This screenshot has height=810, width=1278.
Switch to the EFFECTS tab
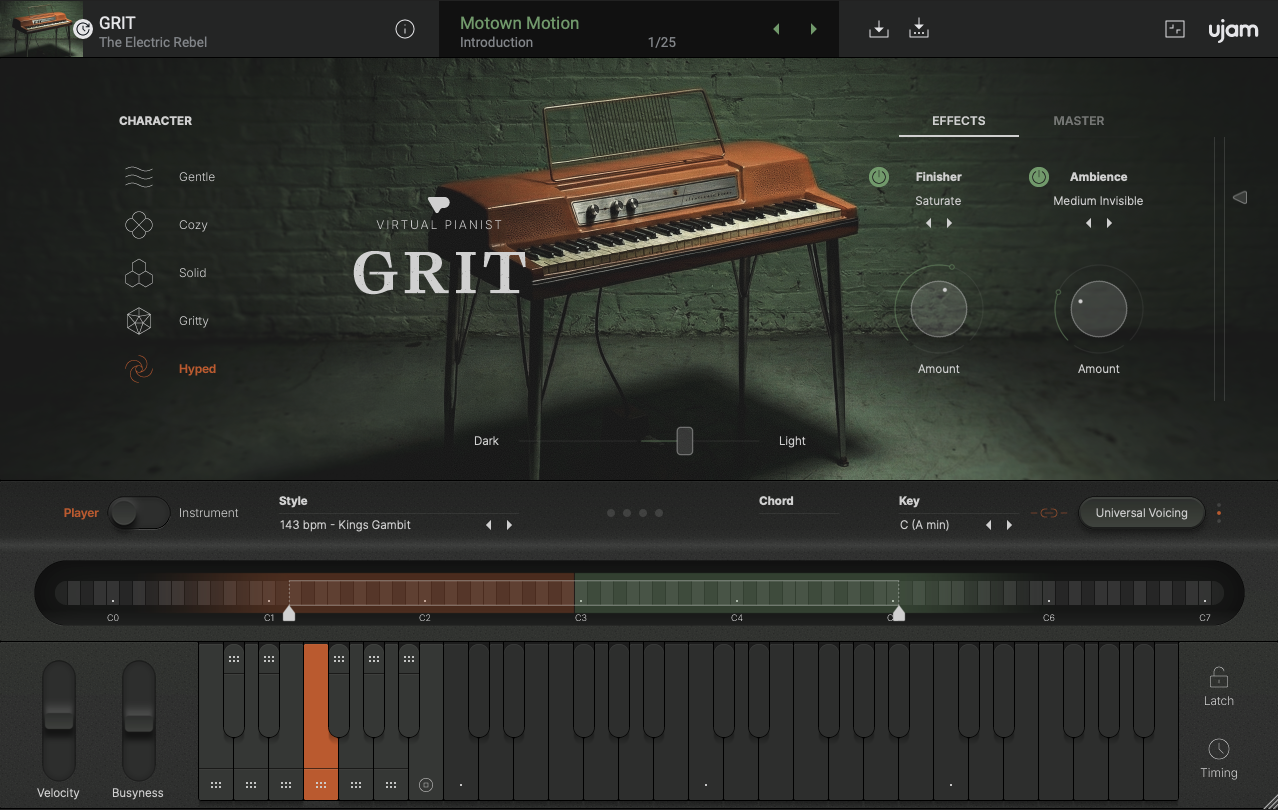(x=959, y=121)
